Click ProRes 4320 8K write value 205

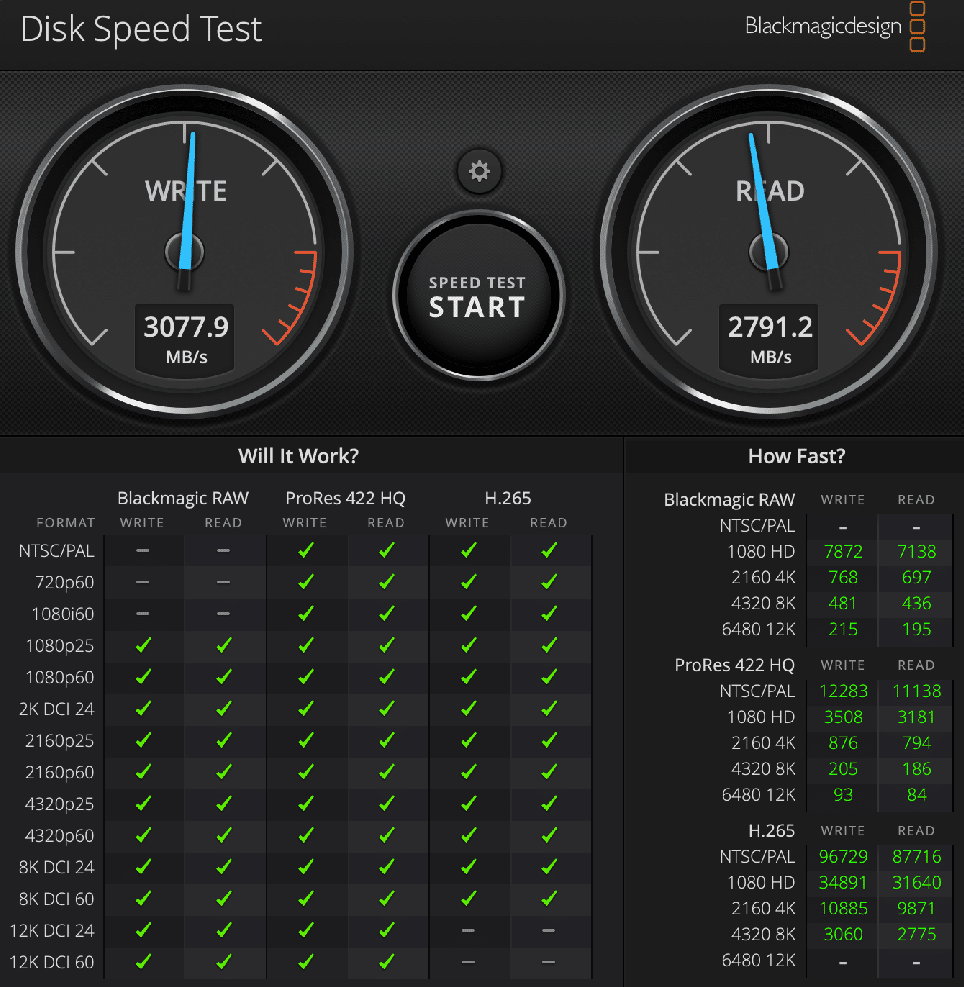(843, 769)
